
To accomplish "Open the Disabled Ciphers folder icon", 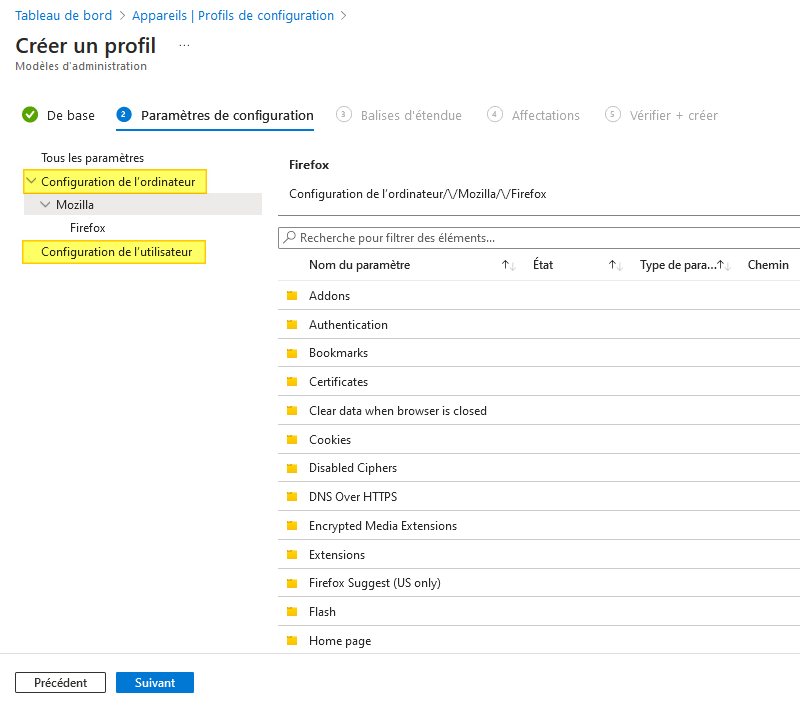I will (x=291, y=468).
